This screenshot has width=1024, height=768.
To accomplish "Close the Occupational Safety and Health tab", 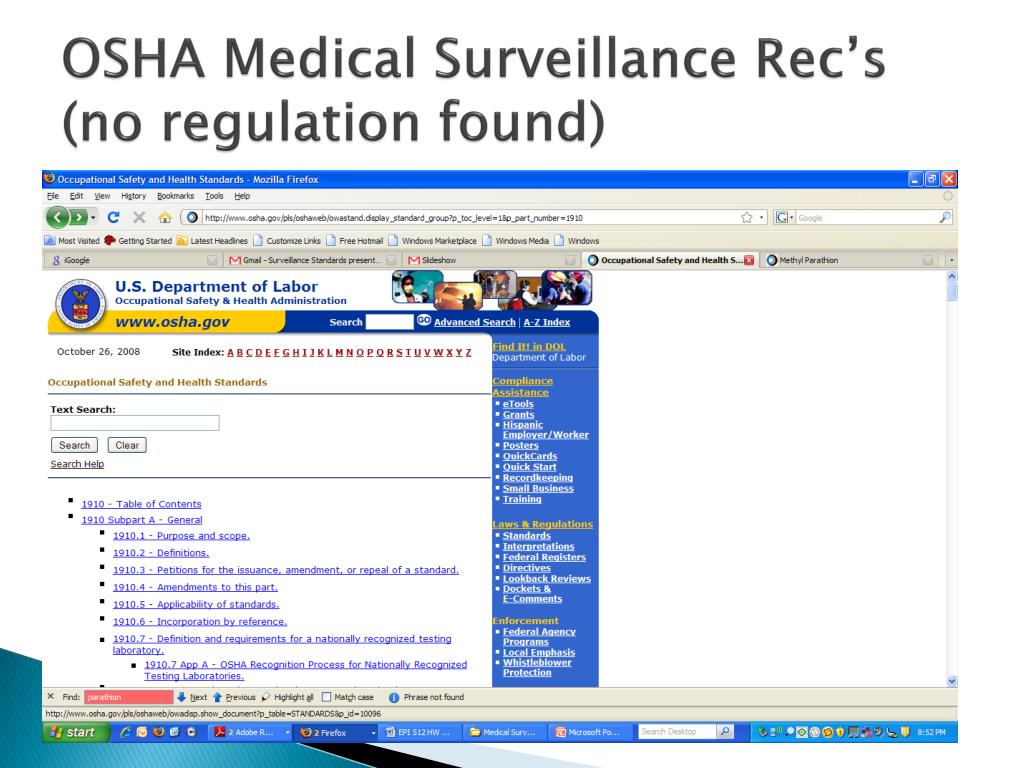I will (x=748, y=260).
